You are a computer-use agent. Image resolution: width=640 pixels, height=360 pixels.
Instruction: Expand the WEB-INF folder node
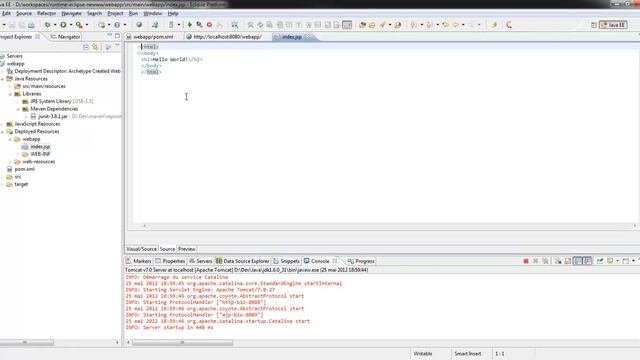[x=18, y=154]
